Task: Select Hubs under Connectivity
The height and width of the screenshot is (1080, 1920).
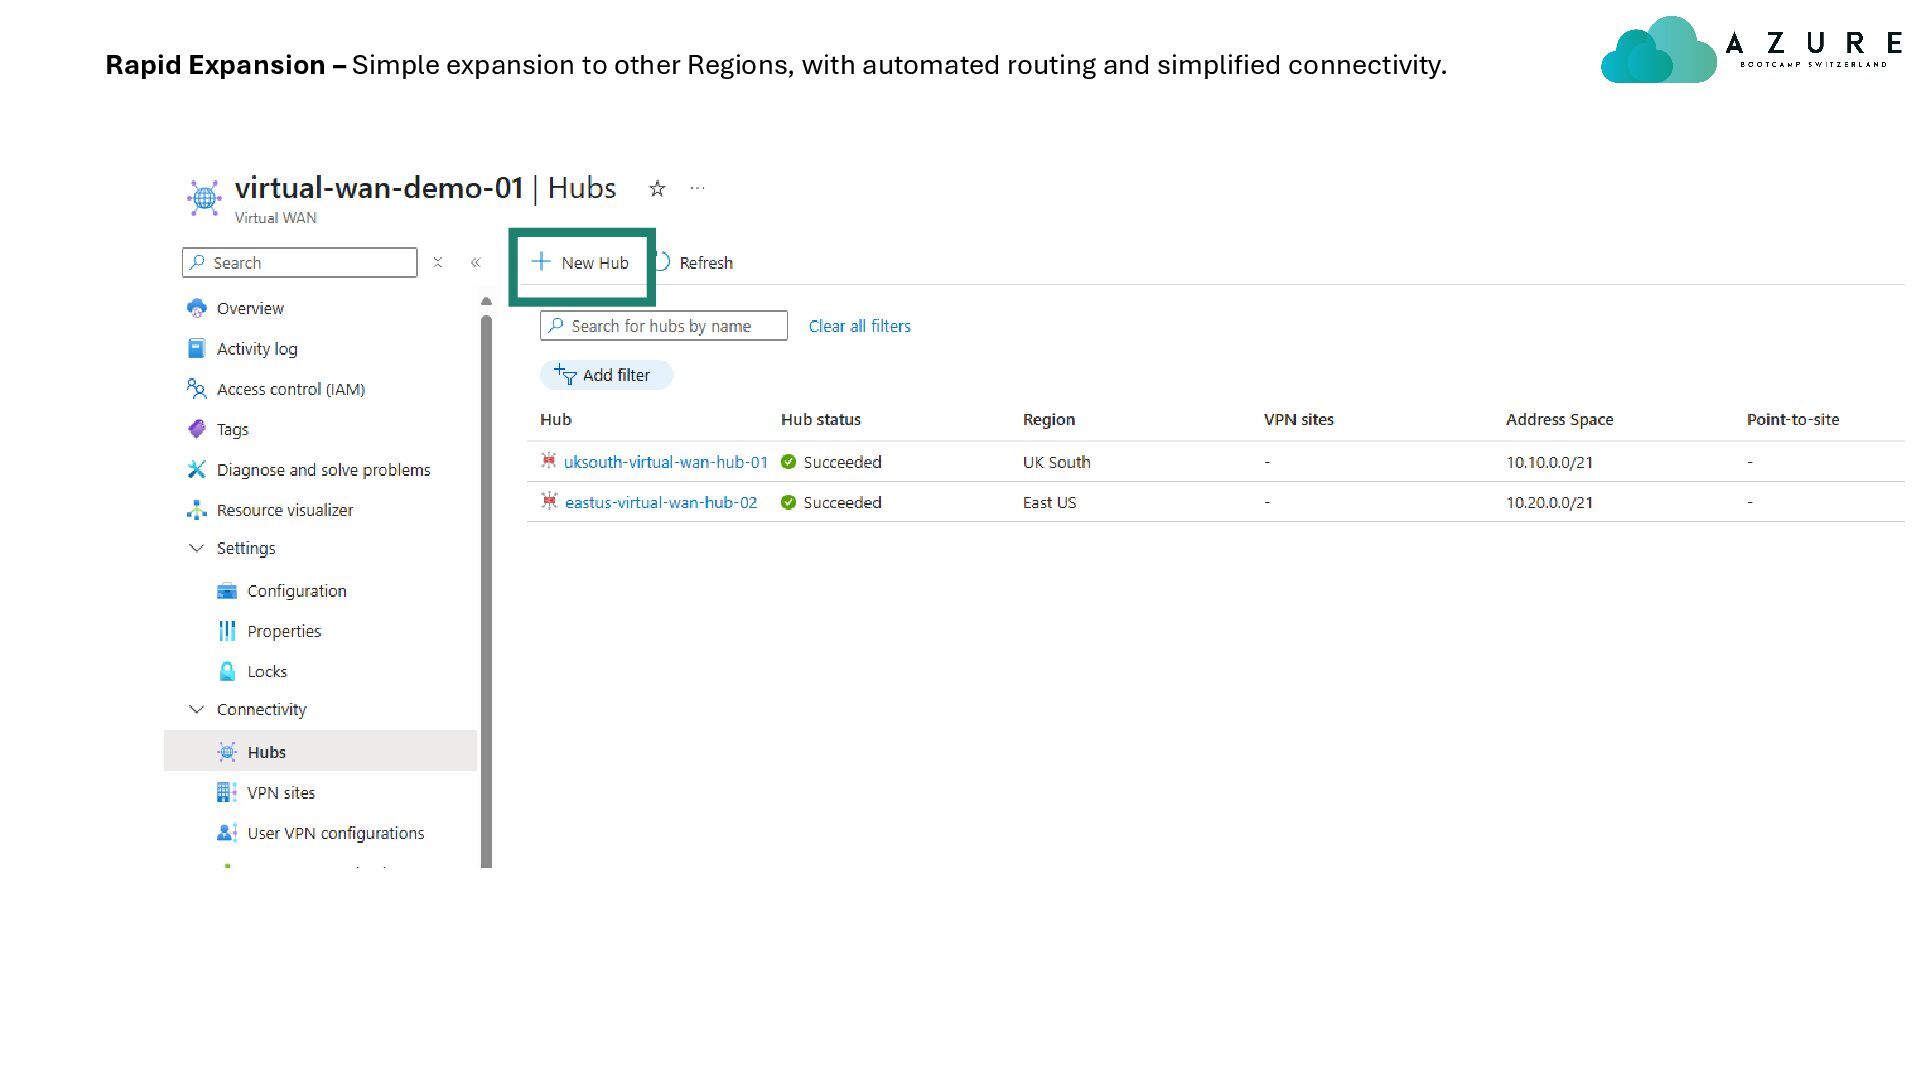Action: click(x=320, y=751)
